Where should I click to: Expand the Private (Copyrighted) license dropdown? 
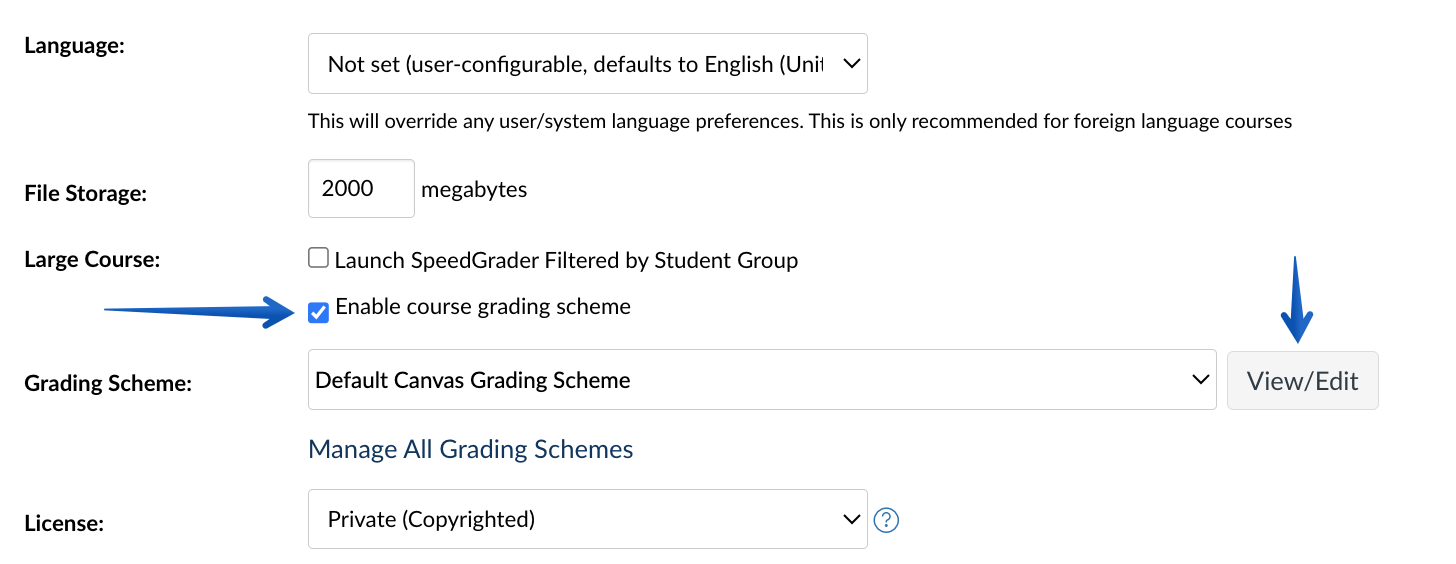point(587,519)
